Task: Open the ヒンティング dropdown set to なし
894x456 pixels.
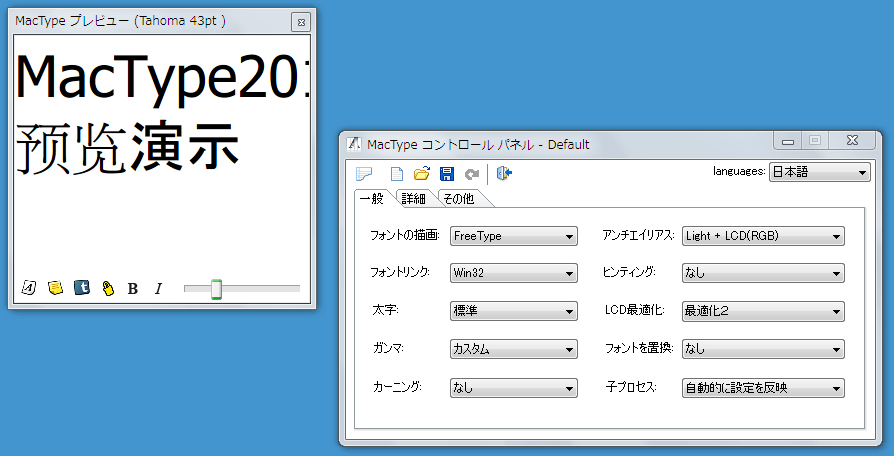Action: pyautogui.click(x=763, y=273)
